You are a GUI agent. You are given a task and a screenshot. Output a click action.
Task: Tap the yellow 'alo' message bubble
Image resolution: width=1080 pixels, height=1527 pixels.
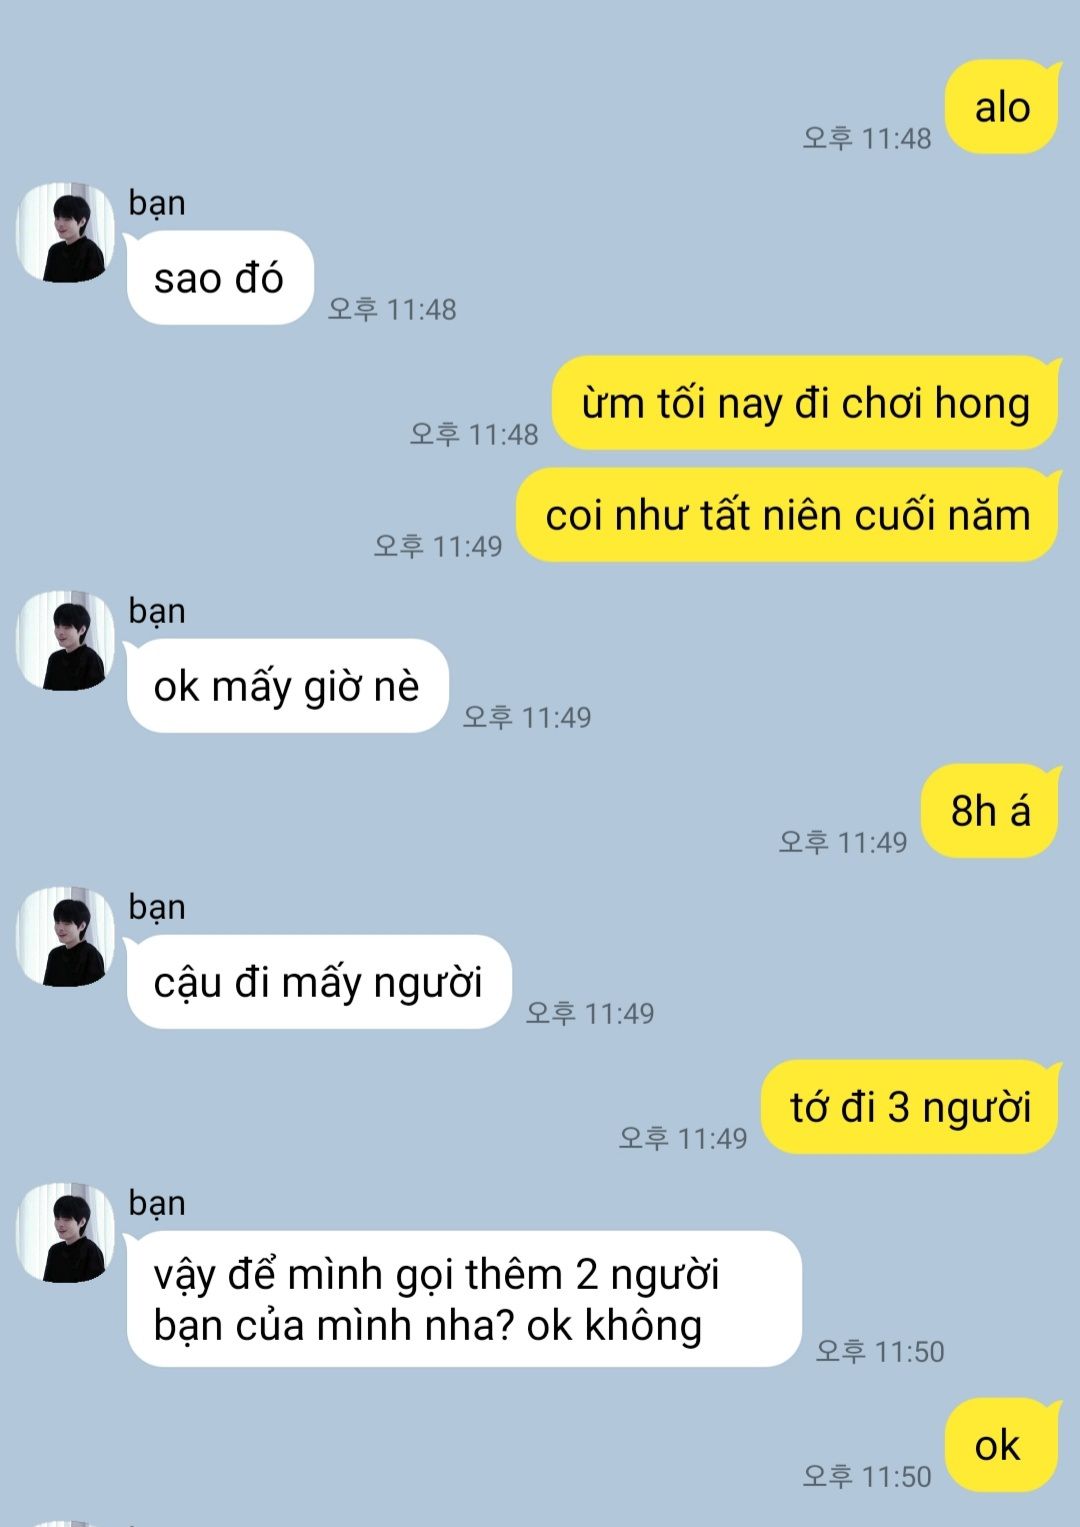1002,107
